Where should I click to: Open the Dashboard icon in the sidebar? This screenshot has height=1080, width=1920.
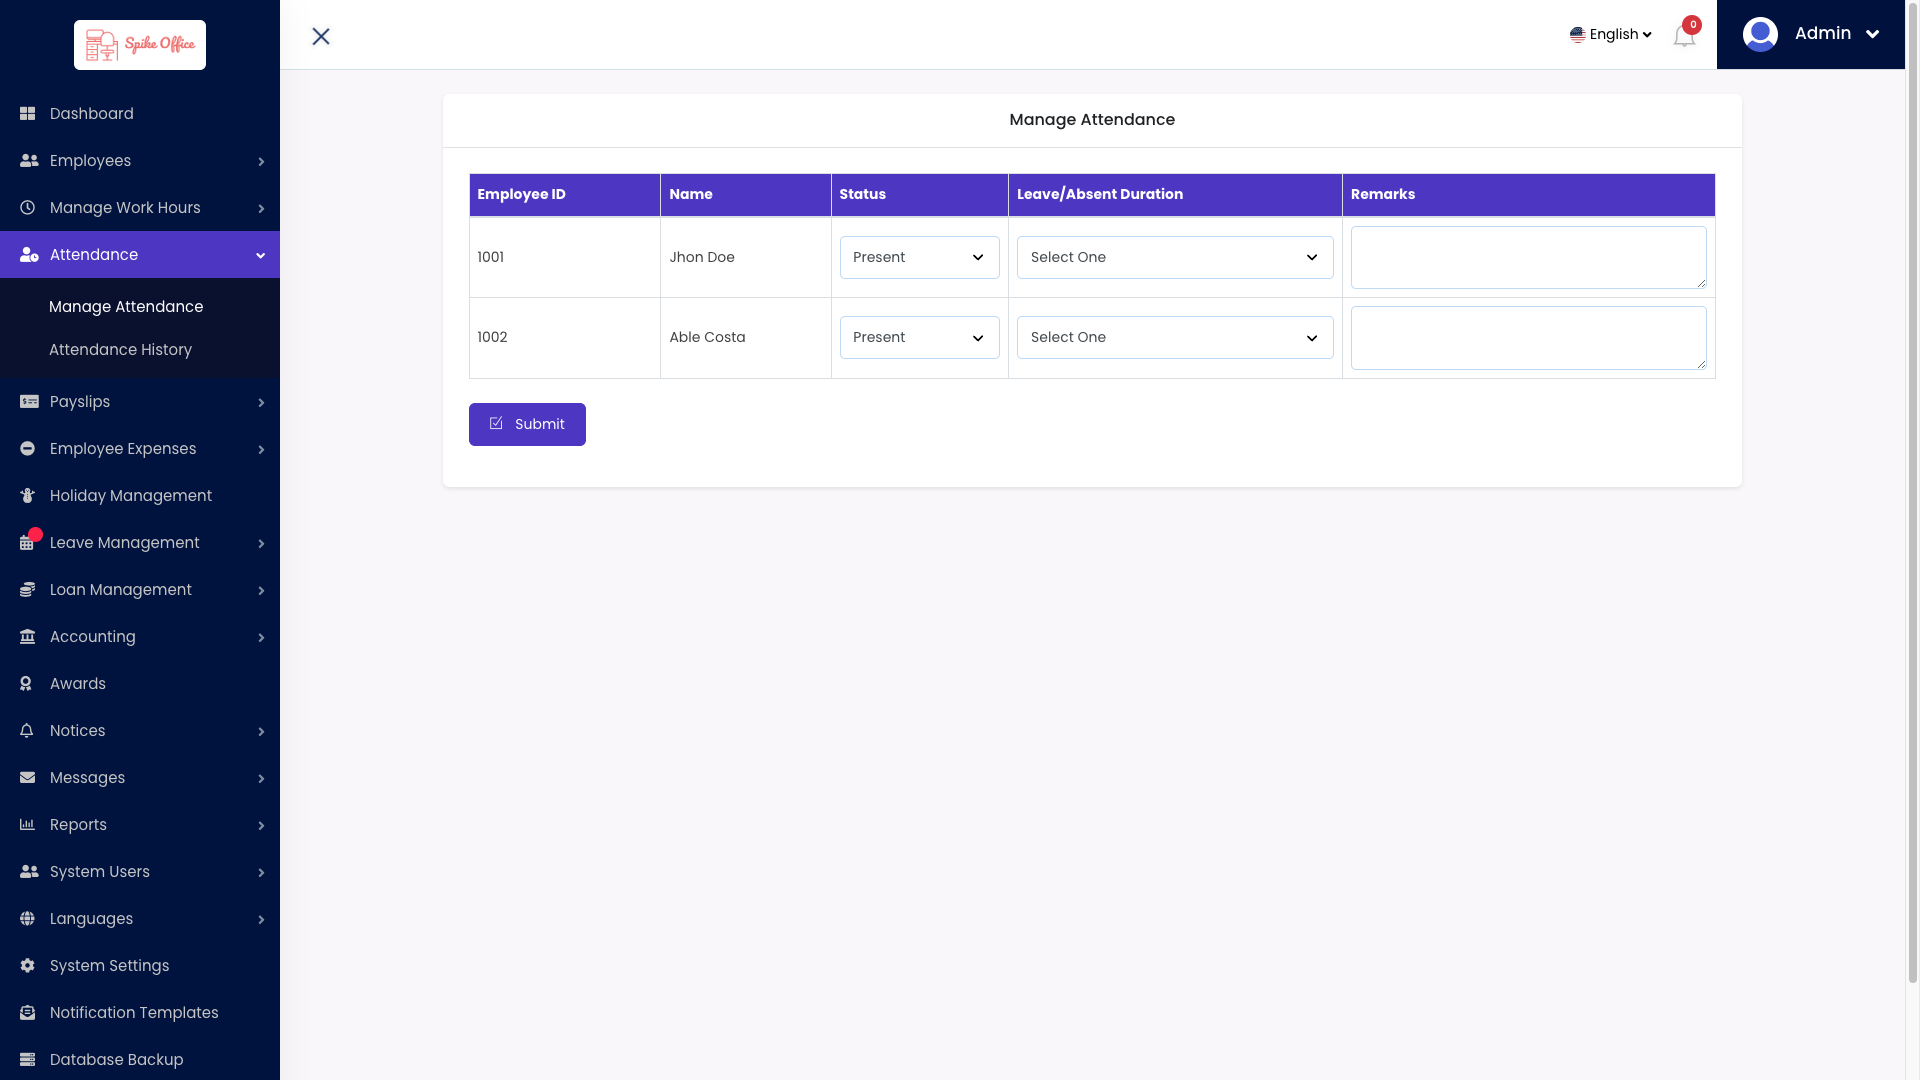click(28, 113)
